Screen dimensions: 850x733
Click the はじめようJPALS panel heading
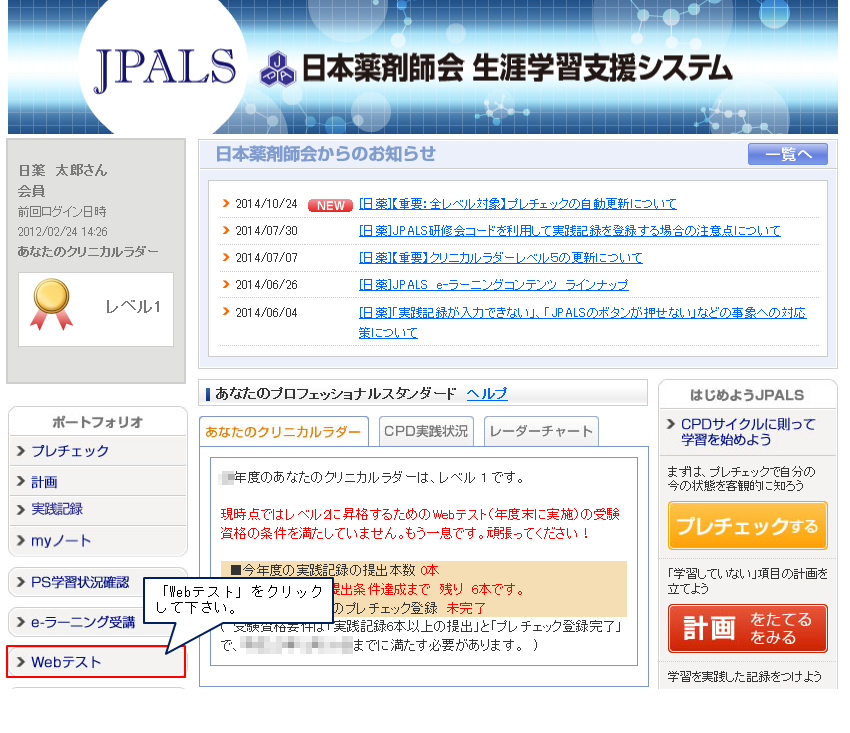(x=747, y=395)
